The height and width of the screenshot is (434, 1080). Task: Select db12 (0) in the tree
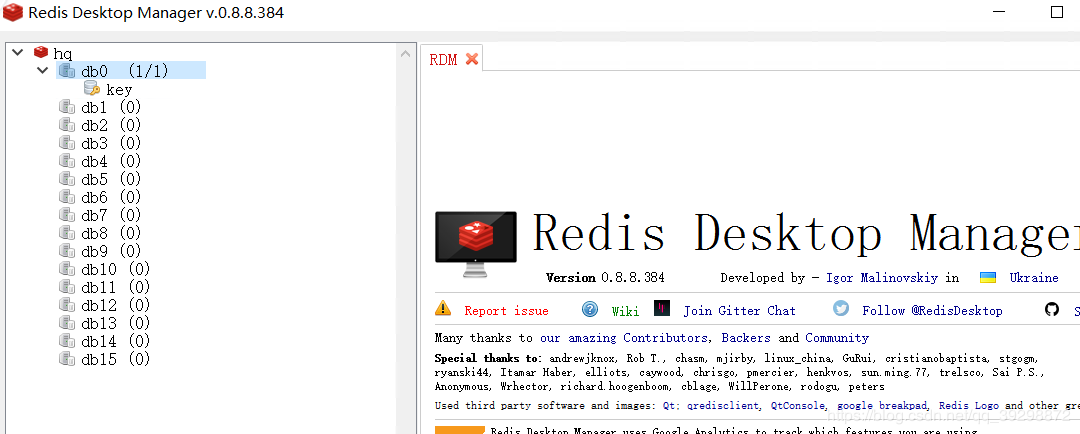point(116,304)
